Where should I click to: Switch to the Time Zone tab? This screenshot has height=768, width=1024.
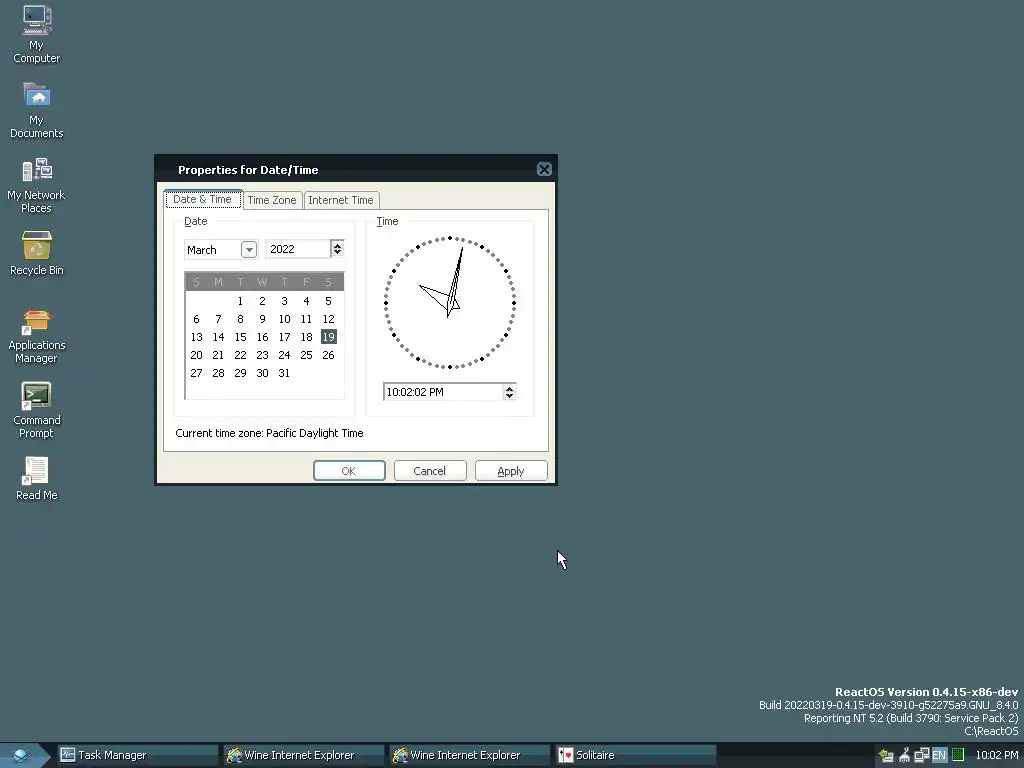click(x=272, y=200)
